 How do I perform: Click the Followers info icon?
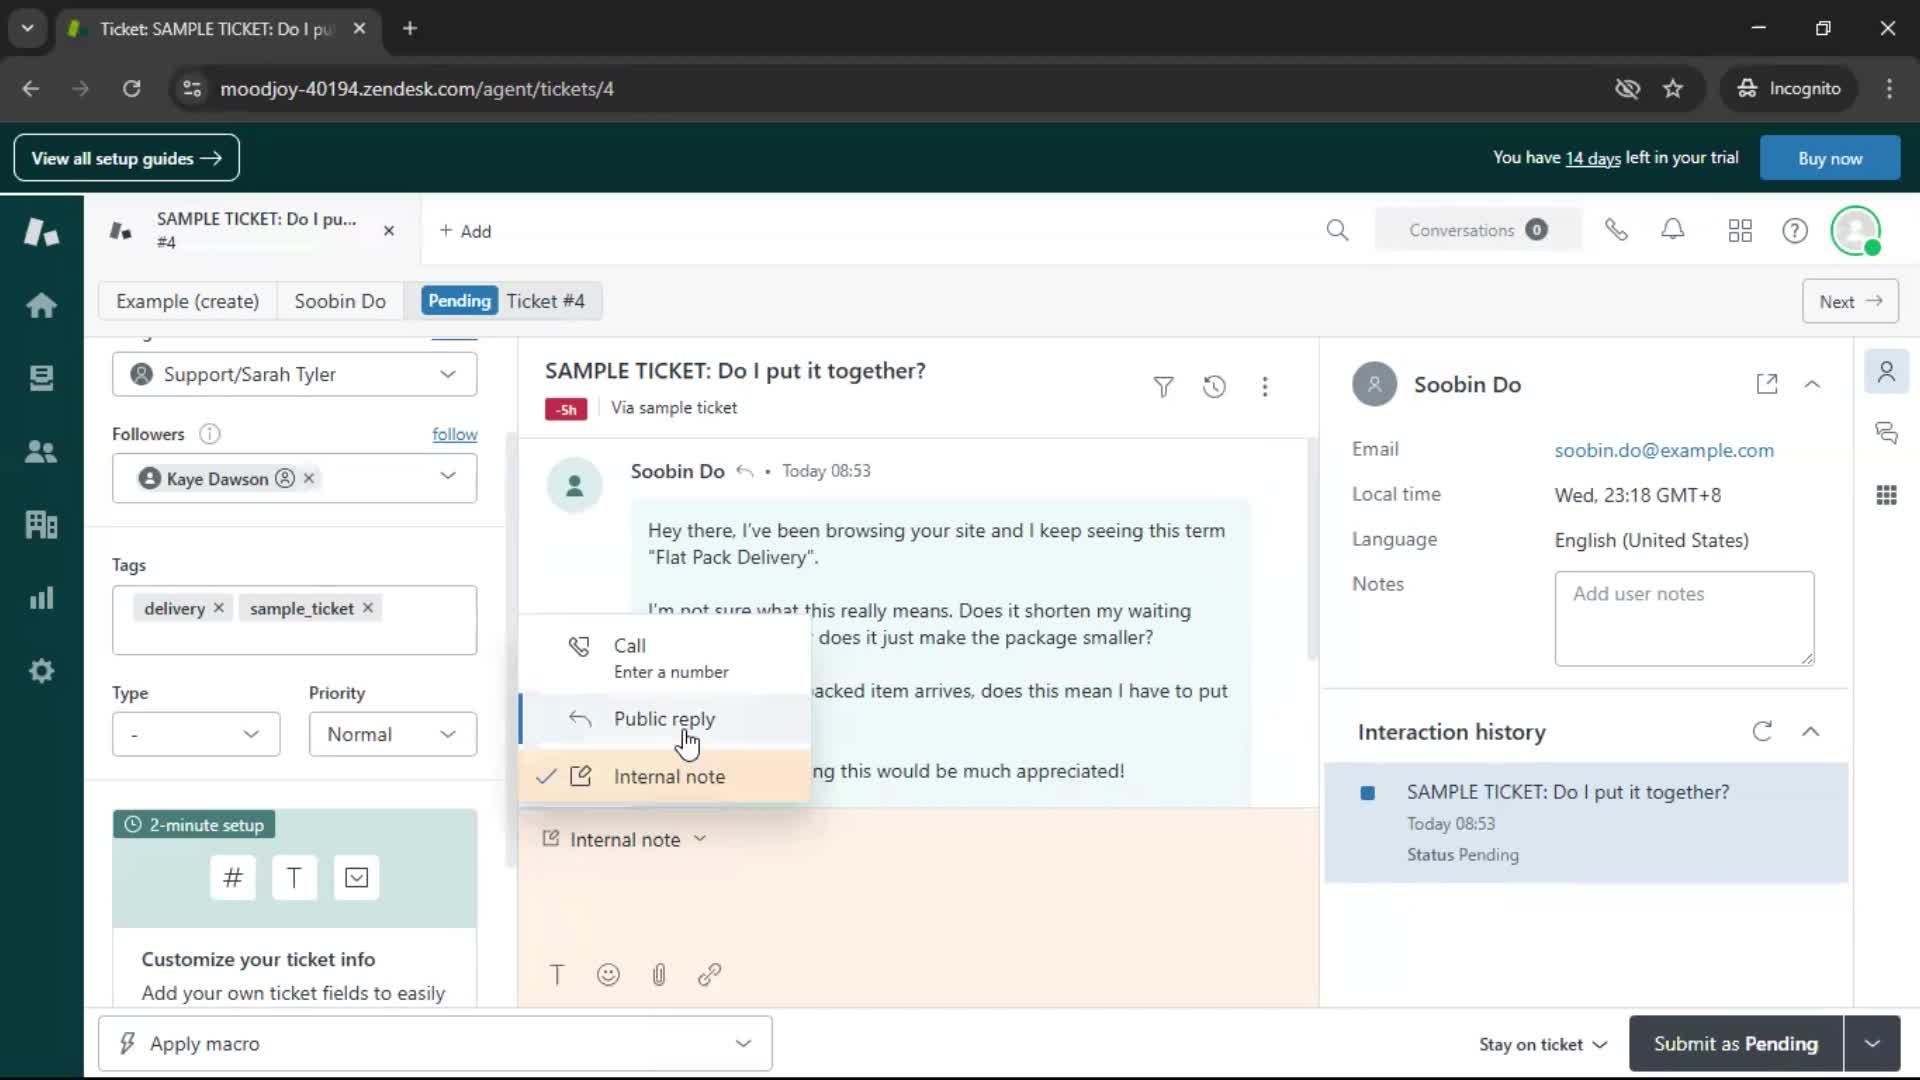pos(209,434)
